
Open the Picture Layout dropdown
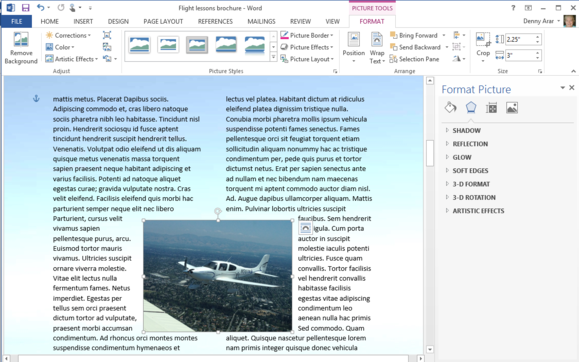point(307,59)
